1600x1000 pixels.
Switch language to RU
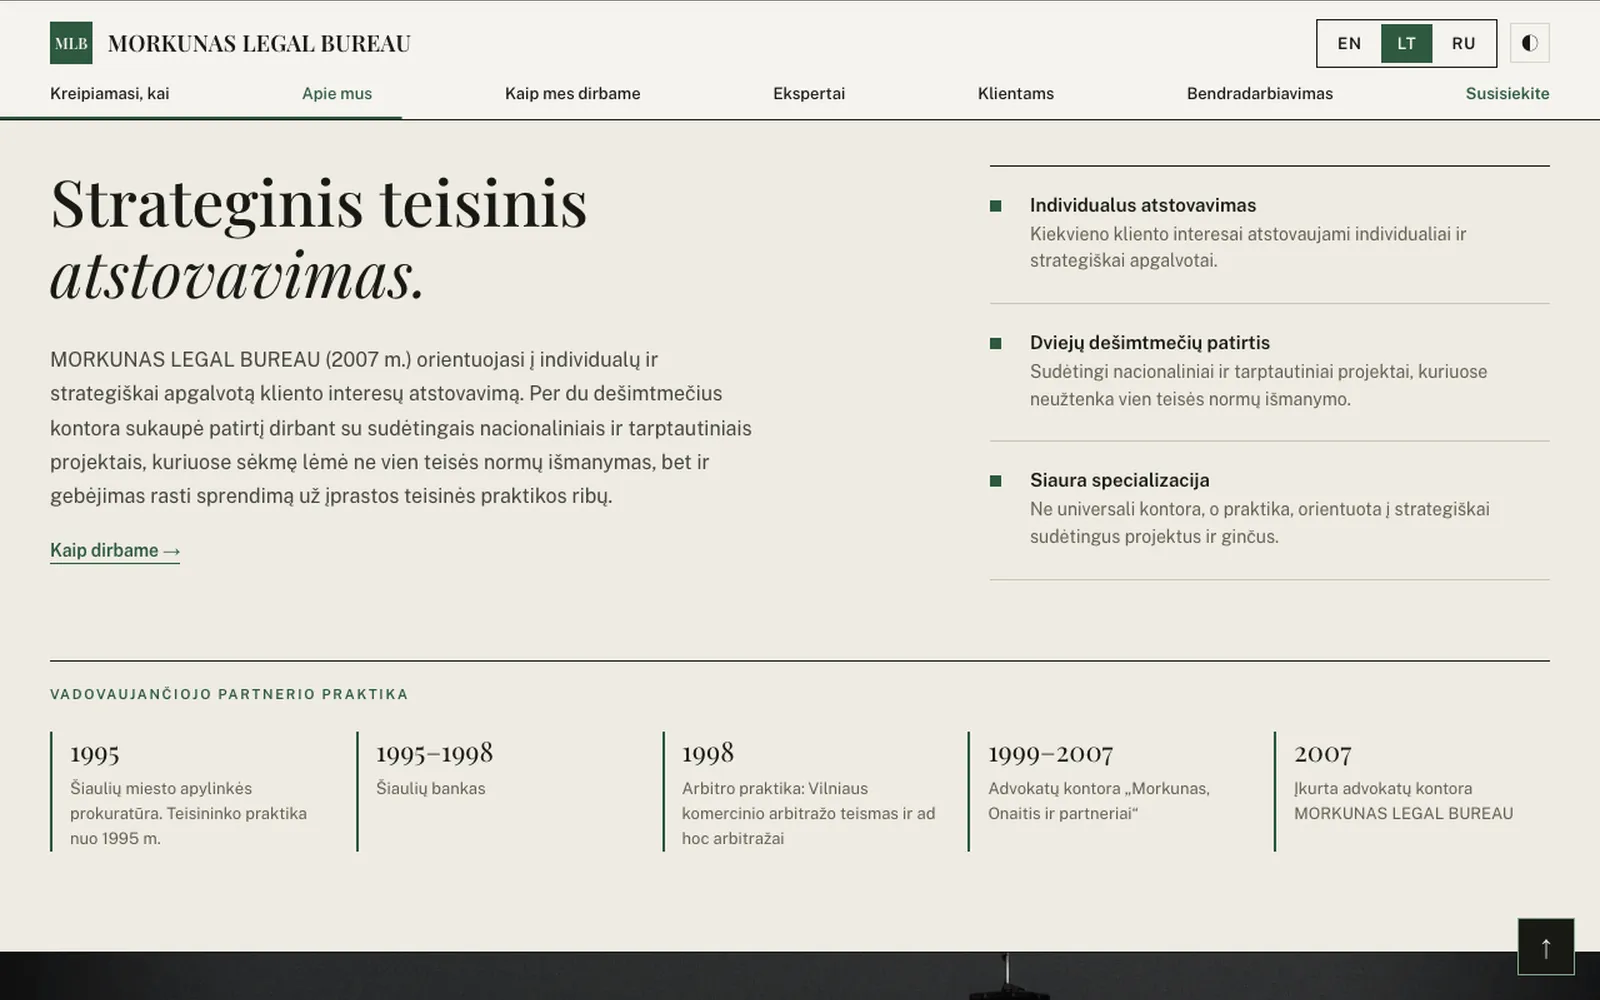click(x=1464, y=43)
